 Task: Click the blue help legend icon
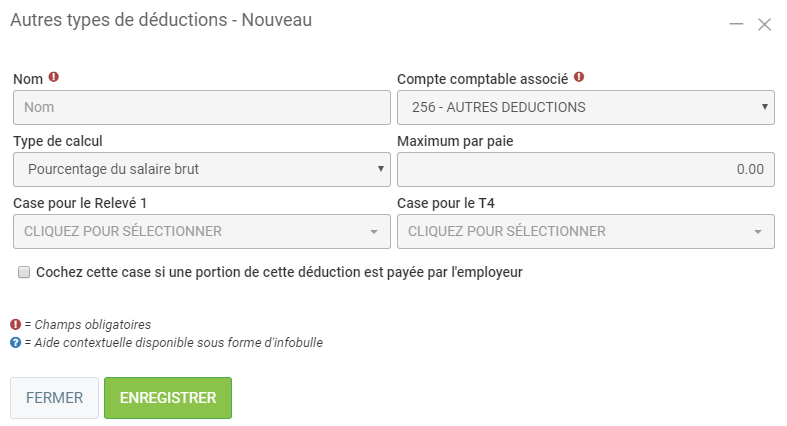pos(16,343)
